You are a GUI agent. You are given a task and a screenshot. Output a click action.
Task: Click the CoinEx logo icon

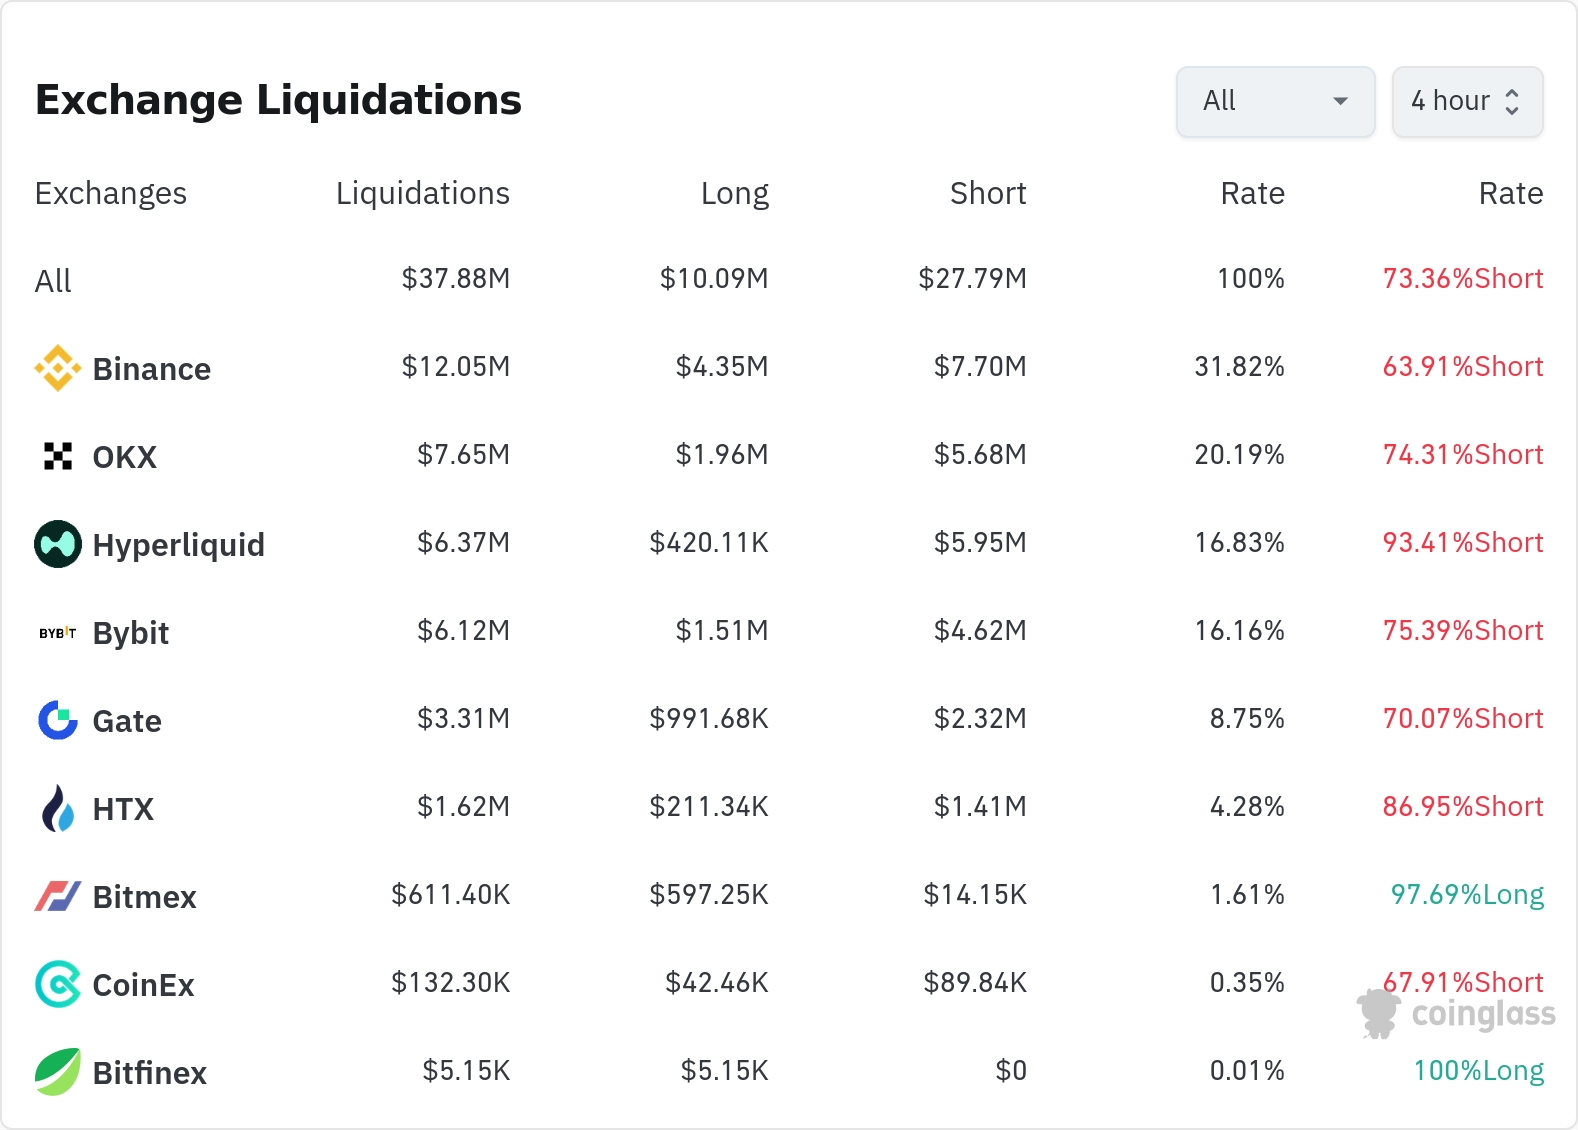click(58, 984)
